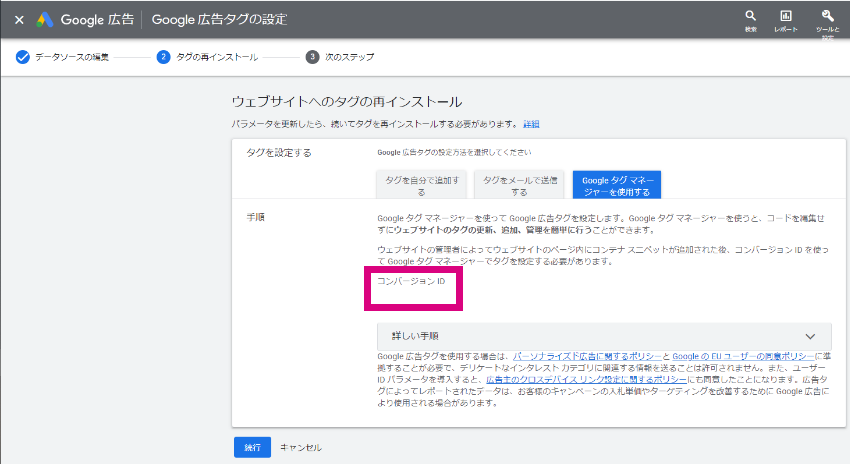This screenshot has height=464, width=850.
Task: Click the タグを設定する label
Action: click(279, 153)
